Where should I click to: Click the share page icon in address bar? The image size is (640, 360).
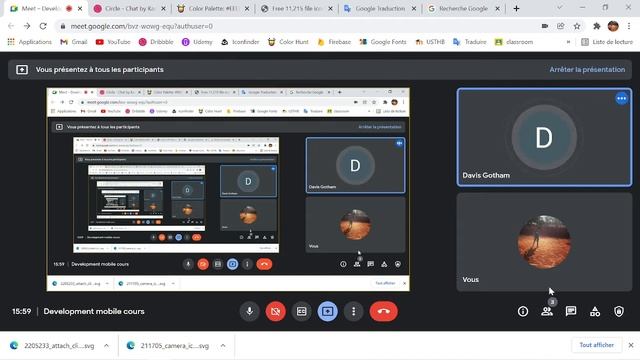[x=560, y=26]
